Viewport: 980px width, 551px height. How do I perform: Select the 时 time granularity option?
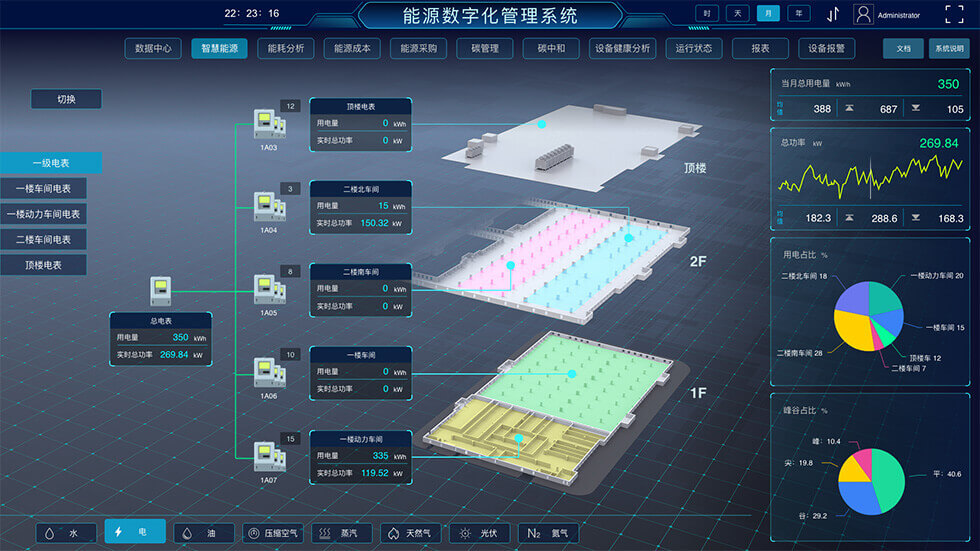tap(707, 14)
